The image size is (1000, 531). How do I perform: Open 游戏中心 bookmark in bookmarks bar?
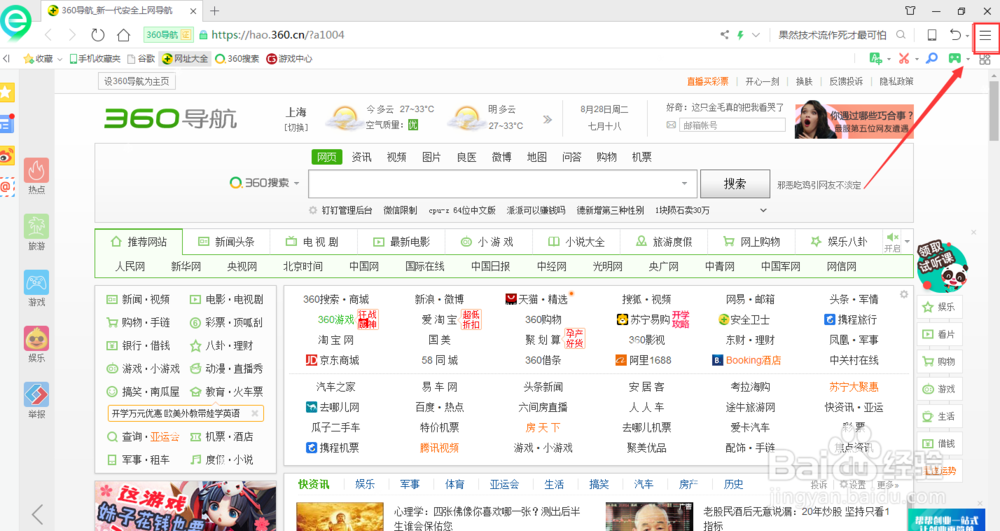click(289, 59)
